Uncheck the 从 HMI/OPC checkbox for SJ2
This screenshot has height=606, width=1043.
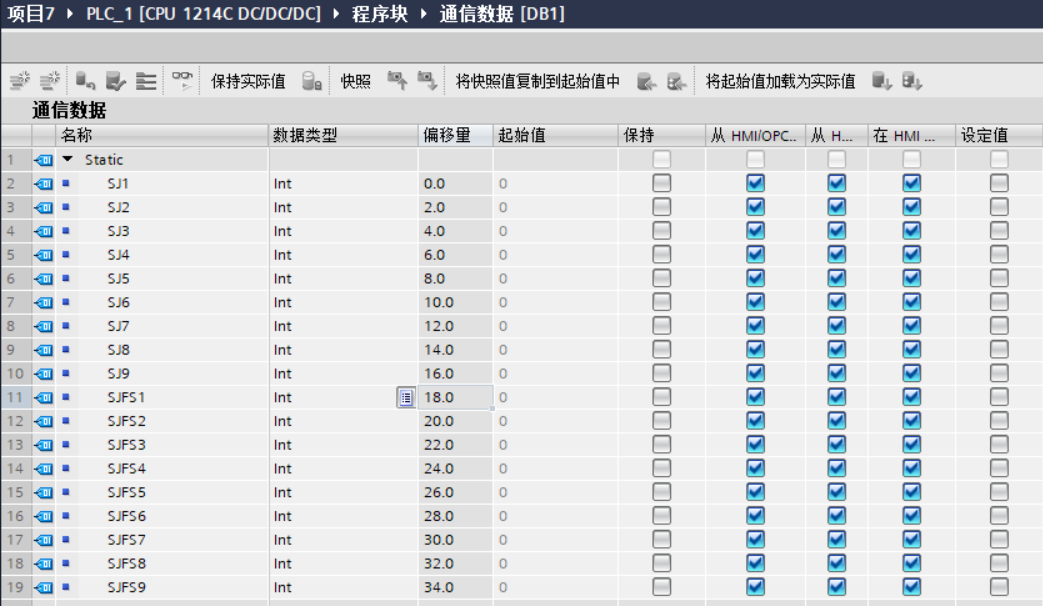click(x=755, y=207)
